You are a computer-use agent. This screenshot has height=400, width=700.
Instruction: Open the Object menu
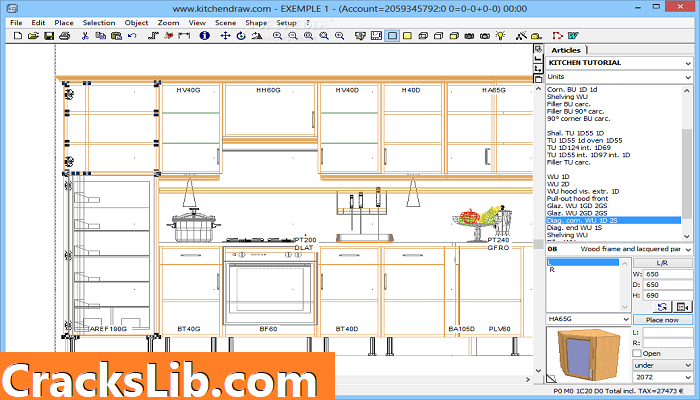pyautogui.click(x=136, y=22)
